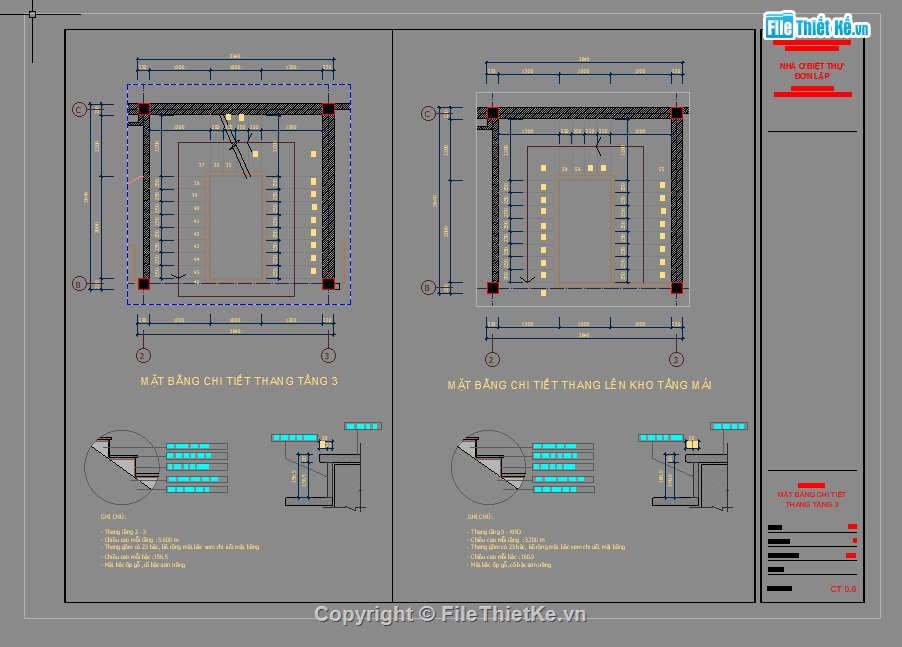
Task: Select the right note "Chiều cao mỗi bậc: 160.9"
Action: coord(501,556)
